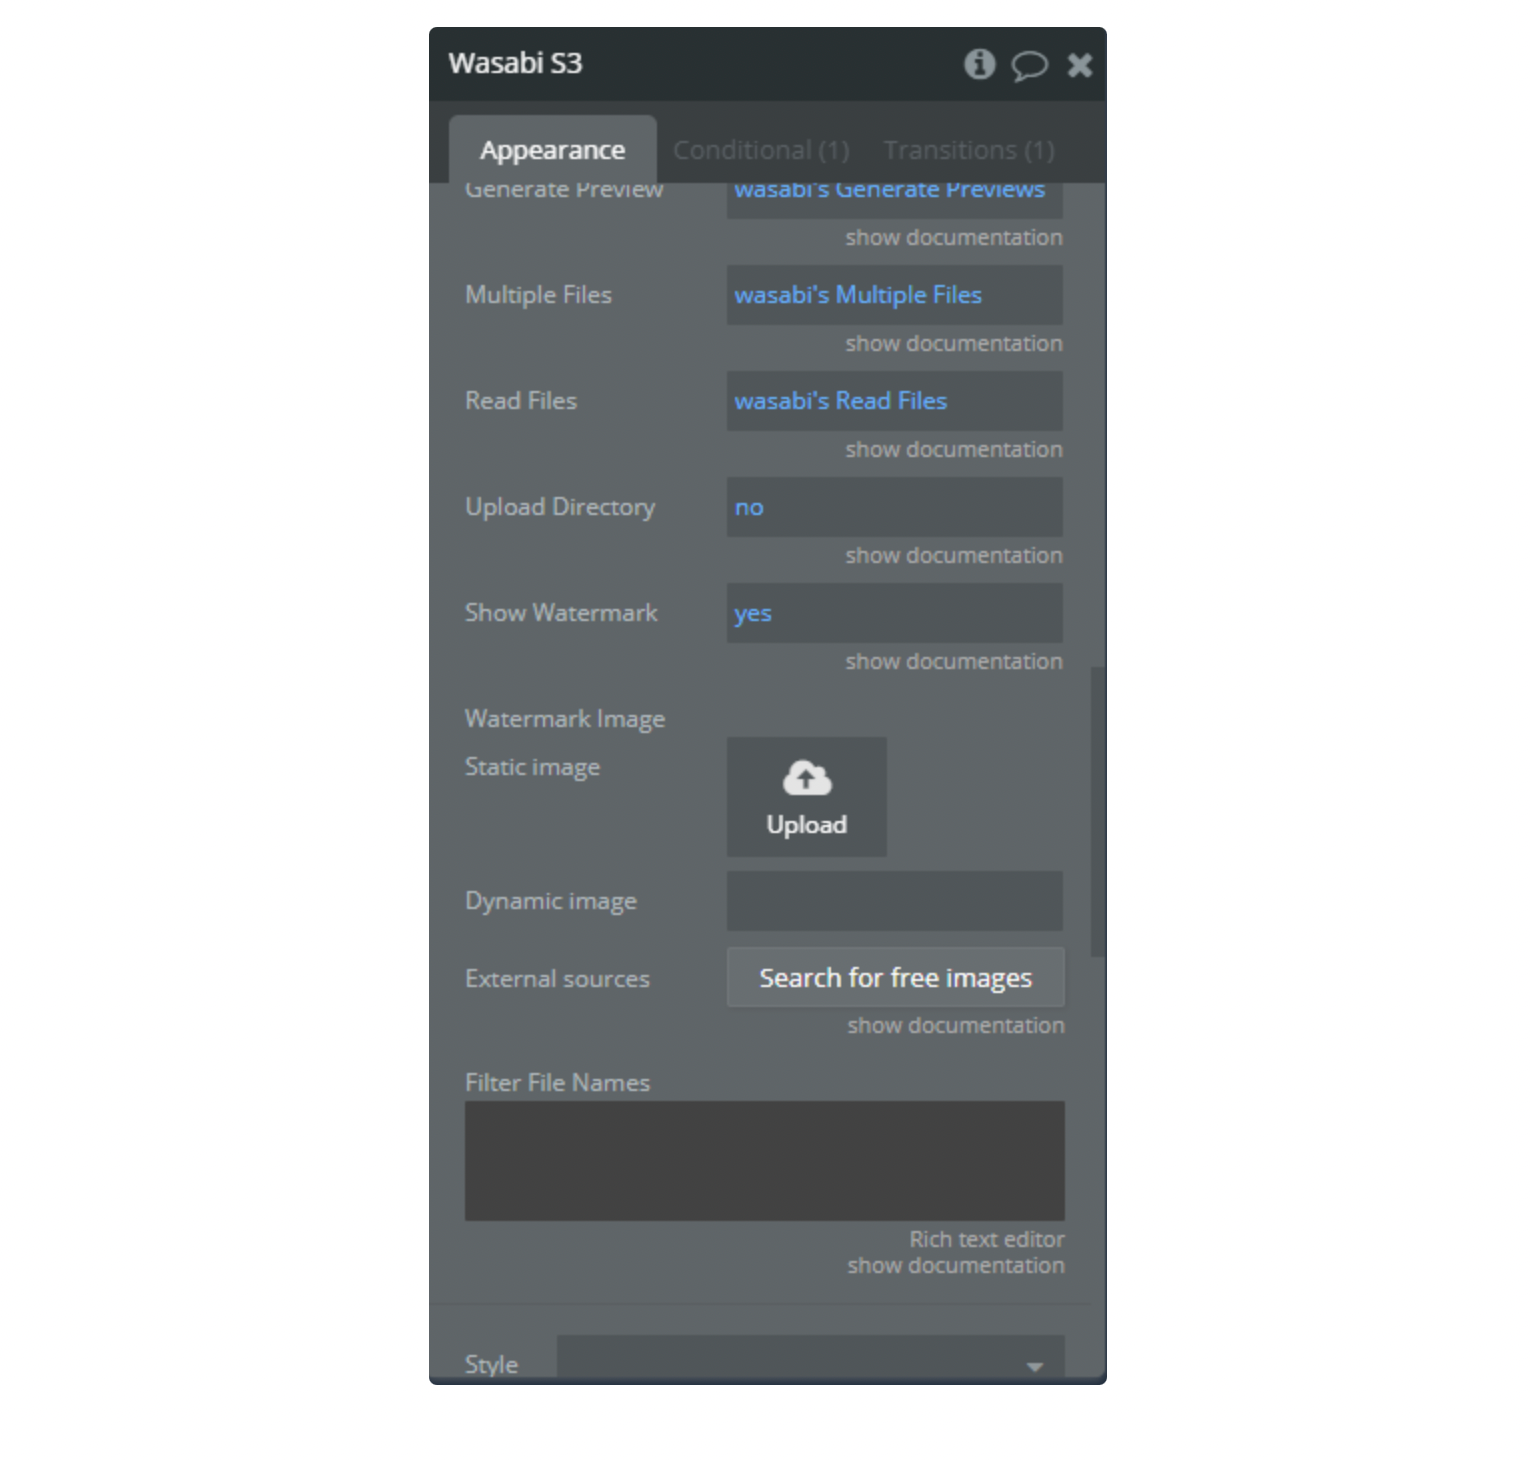Edit wasabi's Read Files expression
1530x1460 pixels.
(894, 401)
